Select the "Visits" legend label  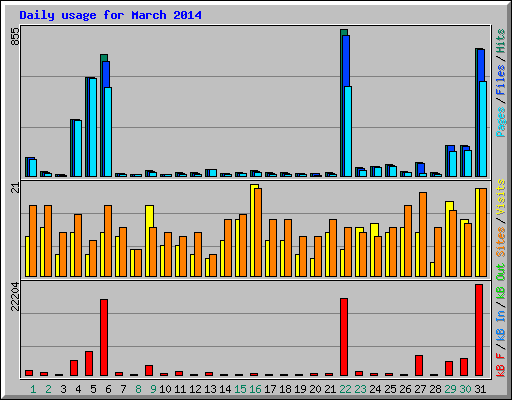(500, 197)
